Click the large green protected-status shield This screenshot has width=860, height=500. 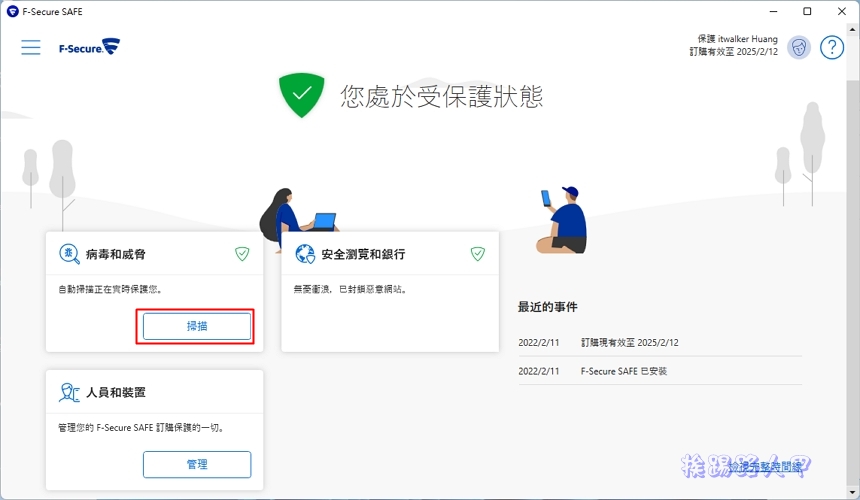pyautogui.click(x=301, y=95)
